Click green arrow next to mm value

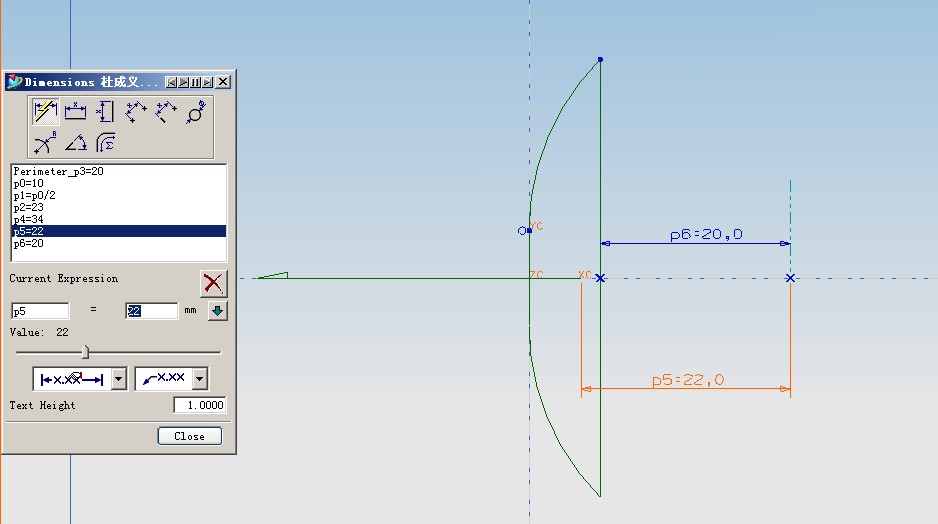click(x=217, y=311)
